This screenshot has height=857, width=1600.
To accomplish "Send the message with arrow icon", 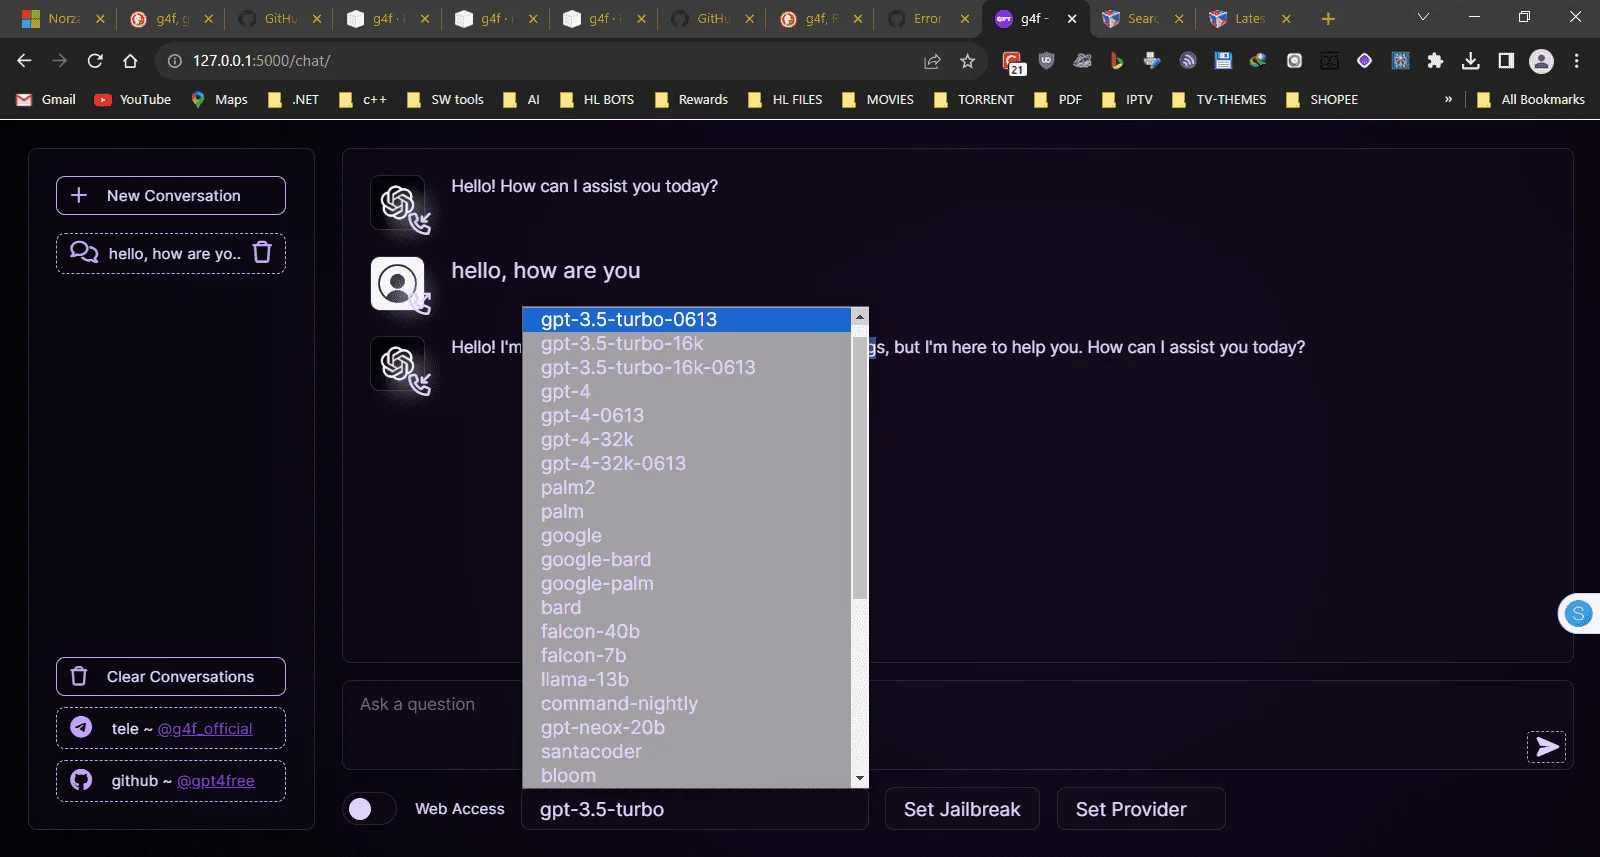I will [x=1546, y=747].
